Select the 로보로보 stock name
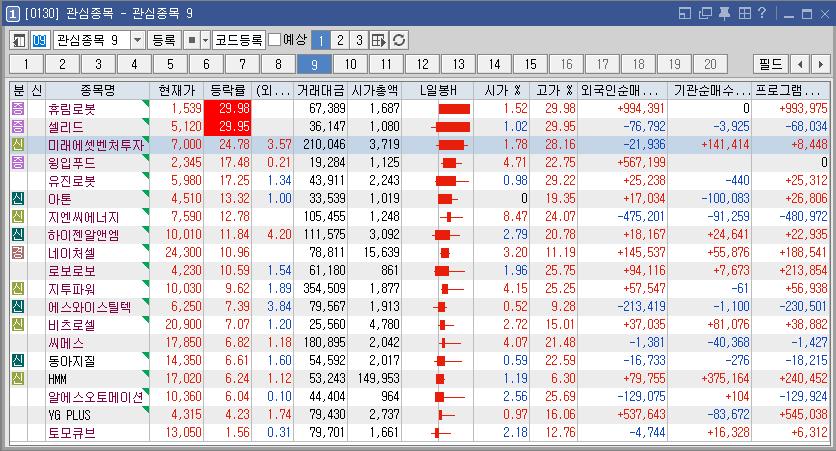 (x=71, y=271)
